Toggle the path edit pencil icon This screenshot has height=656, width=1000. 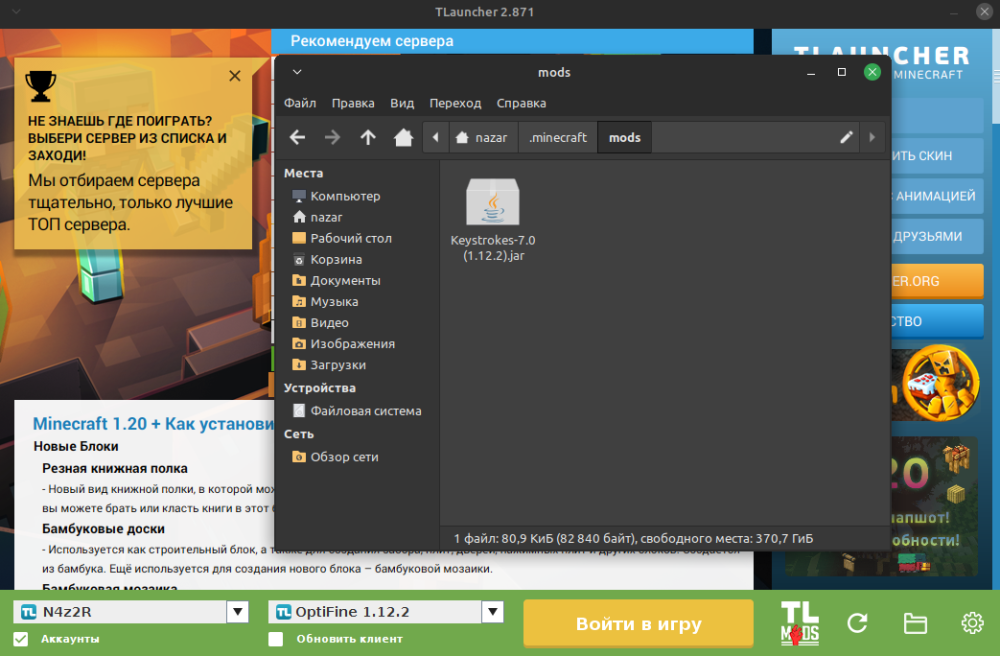pyautogui.click(x=846, y=137)
